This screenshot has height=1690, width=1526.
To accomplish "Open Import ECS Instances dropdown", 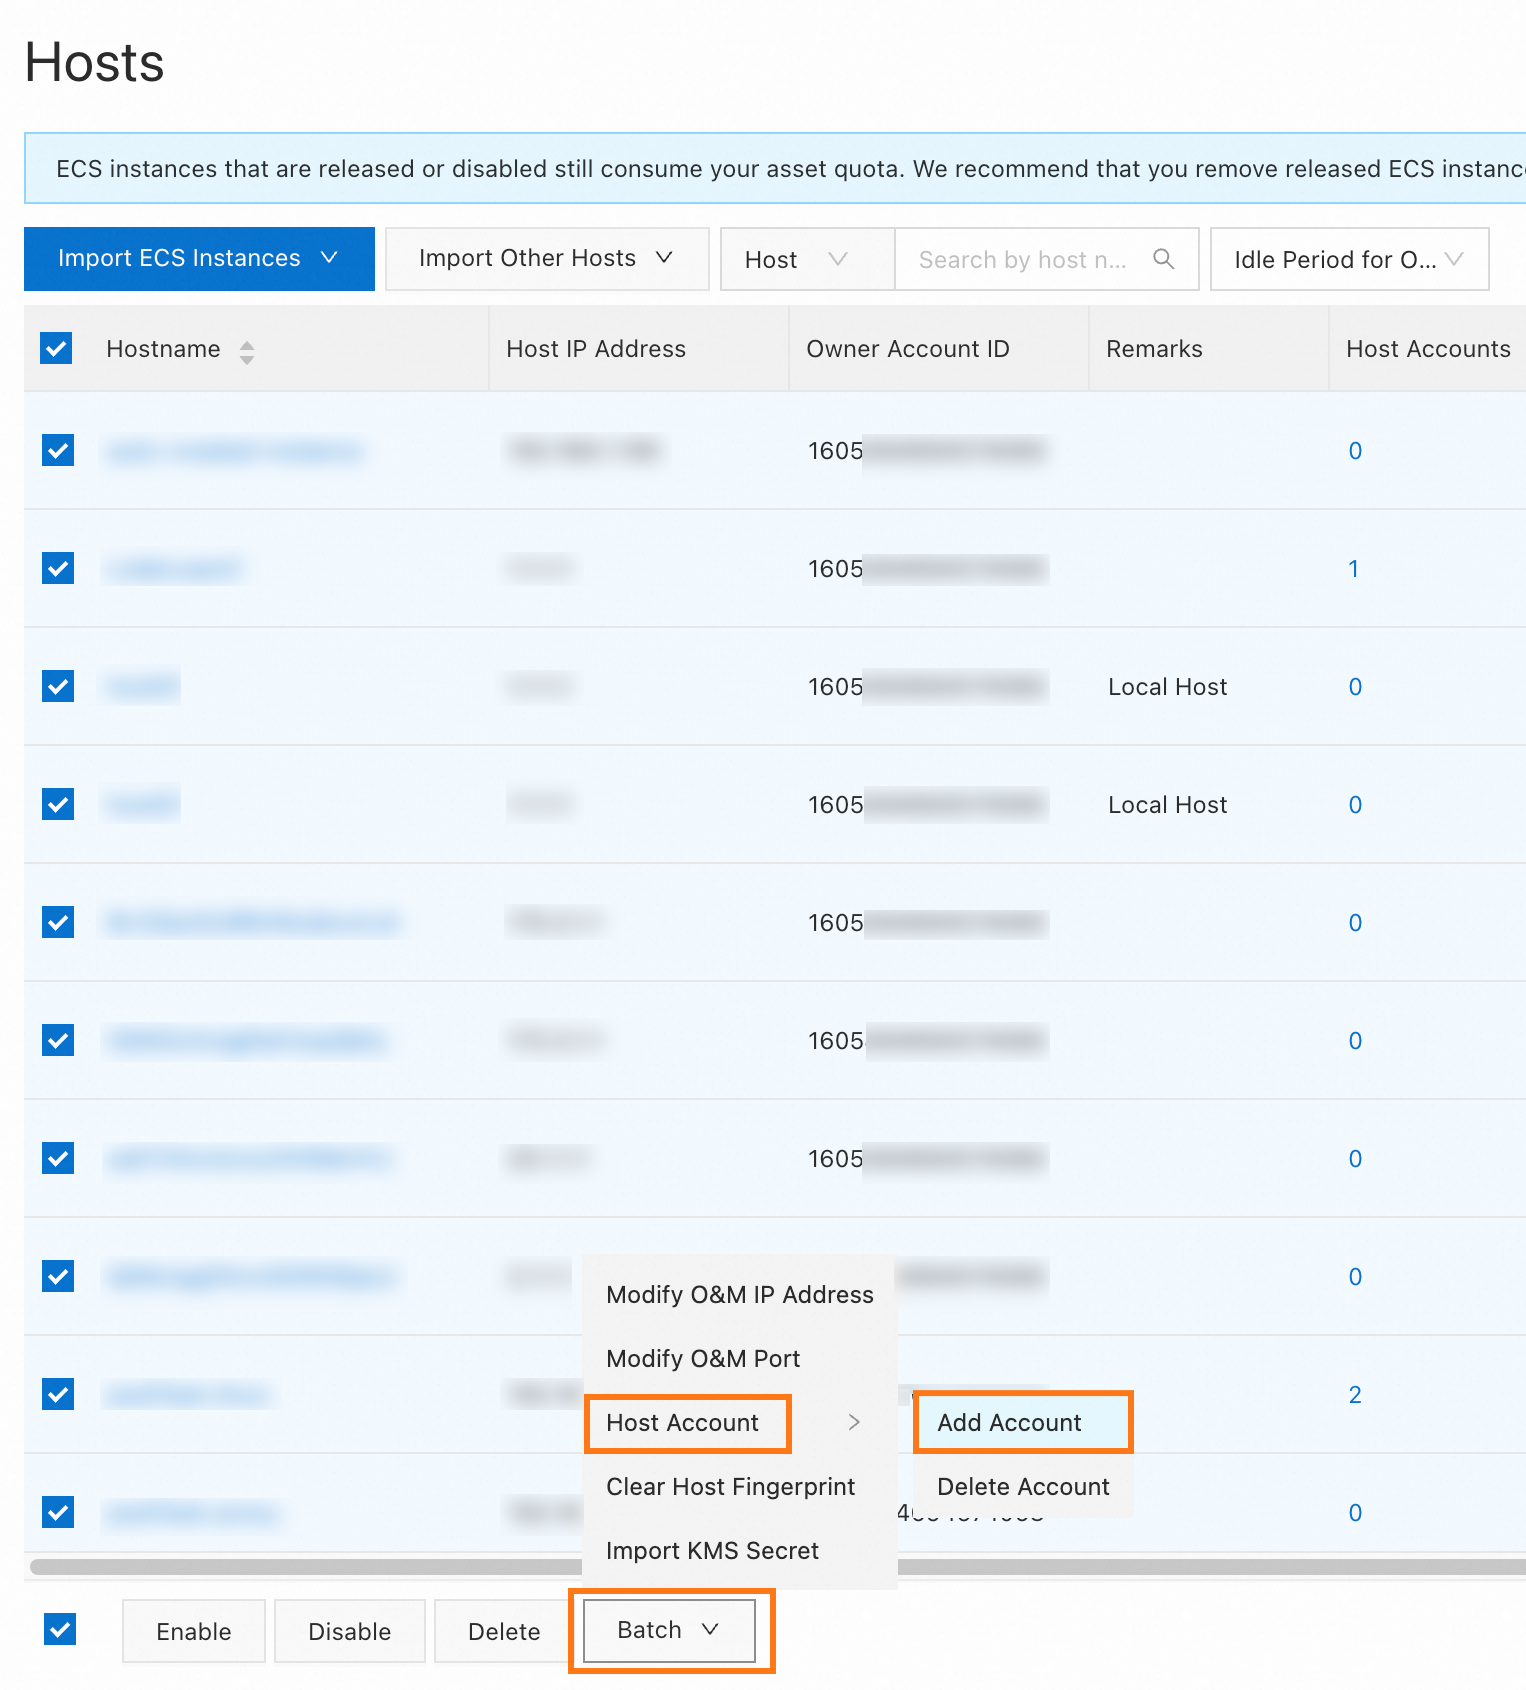I will (x=199, y=259).
